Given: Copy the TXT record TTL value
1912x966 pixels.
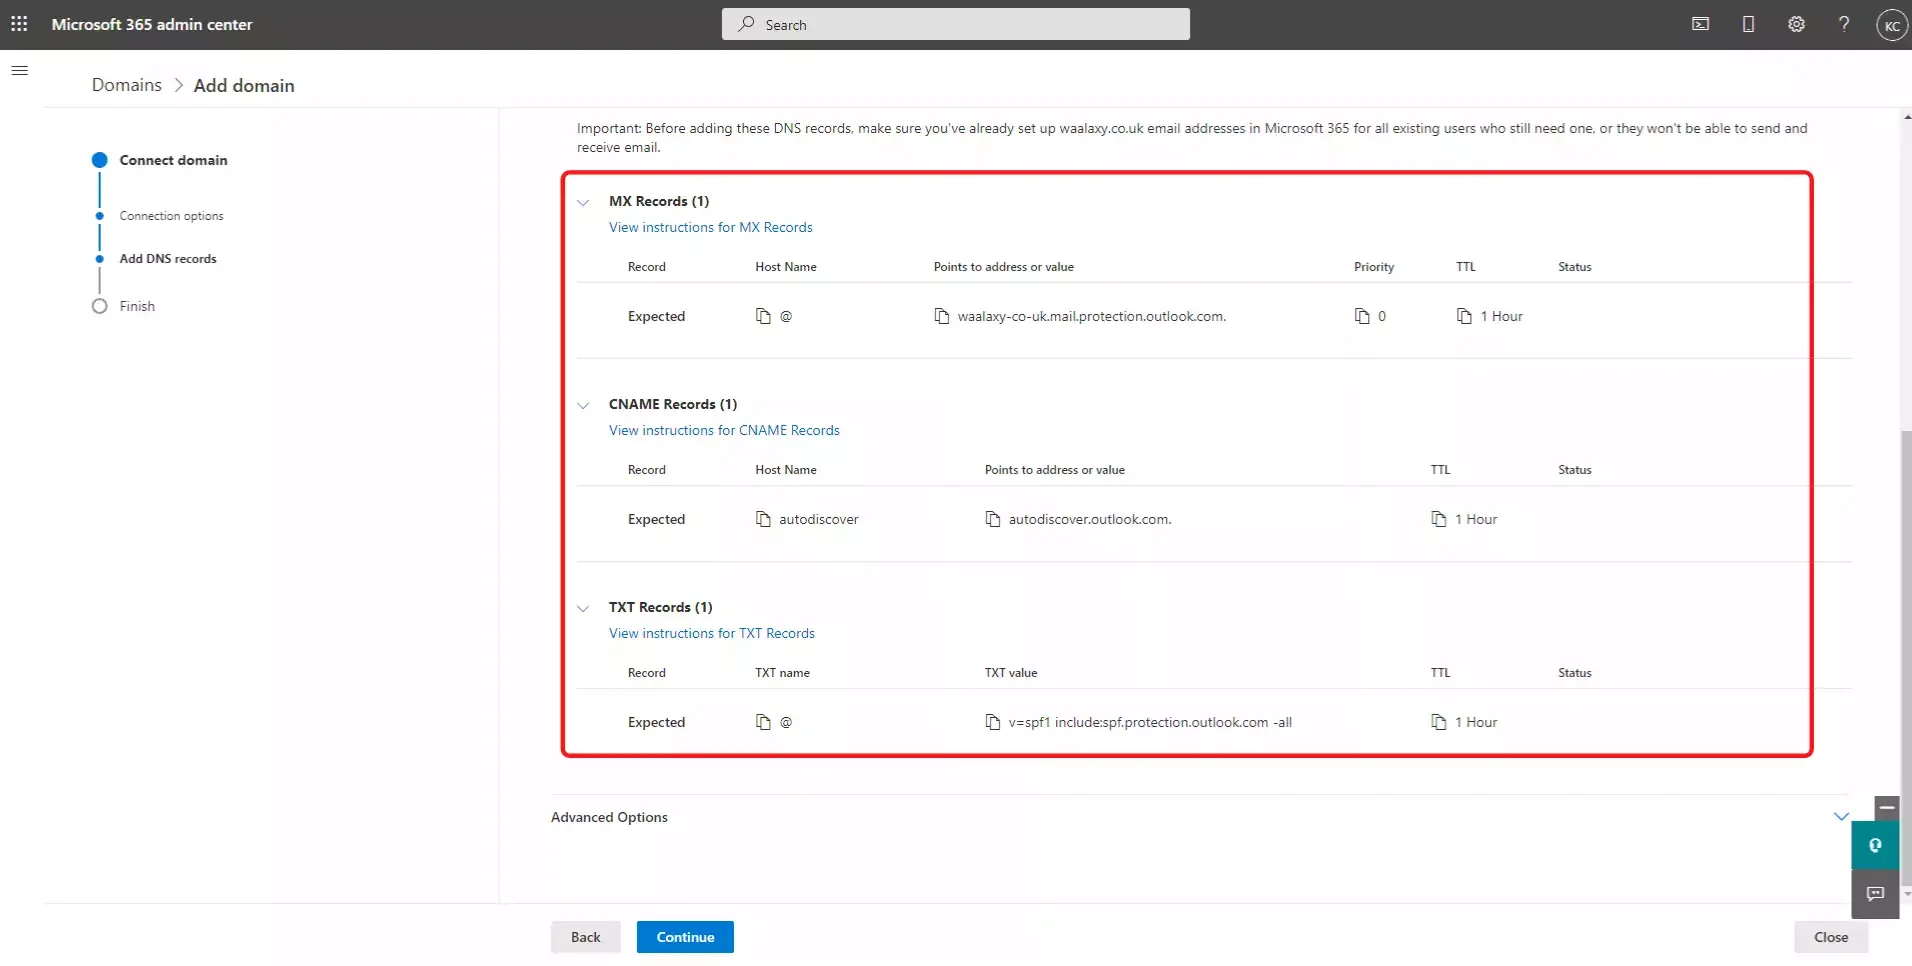Looking at the screenshot, I should [1438, 722].
